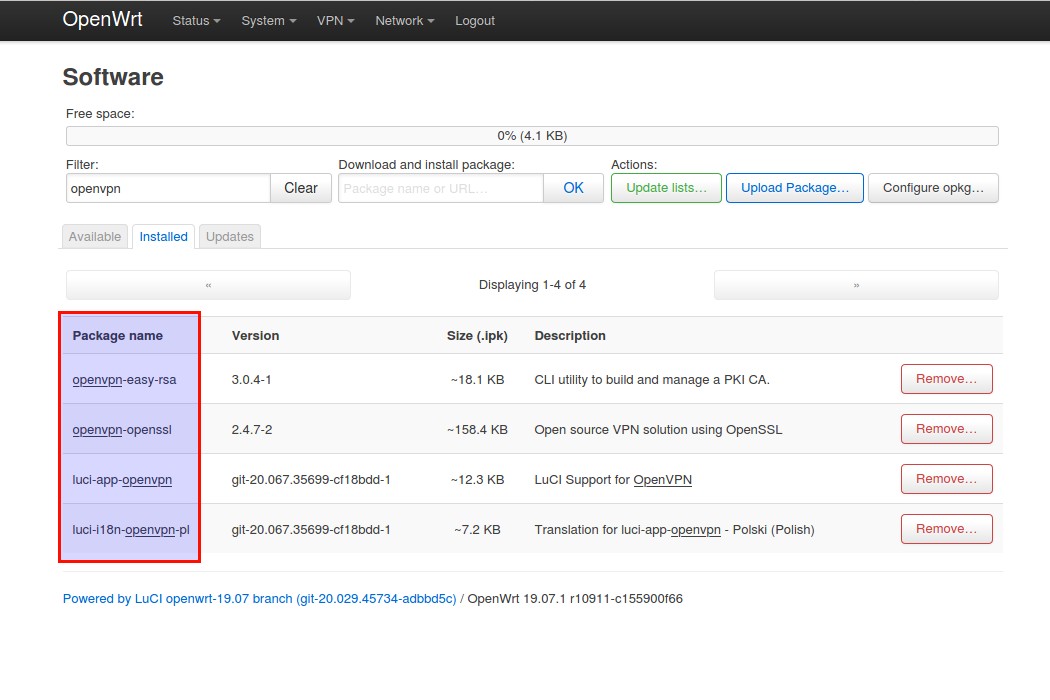Click the luci-i18n-openvpn-pl package name
The height and width of the screenshot is (700, 1050).
(x=131, y=530)
